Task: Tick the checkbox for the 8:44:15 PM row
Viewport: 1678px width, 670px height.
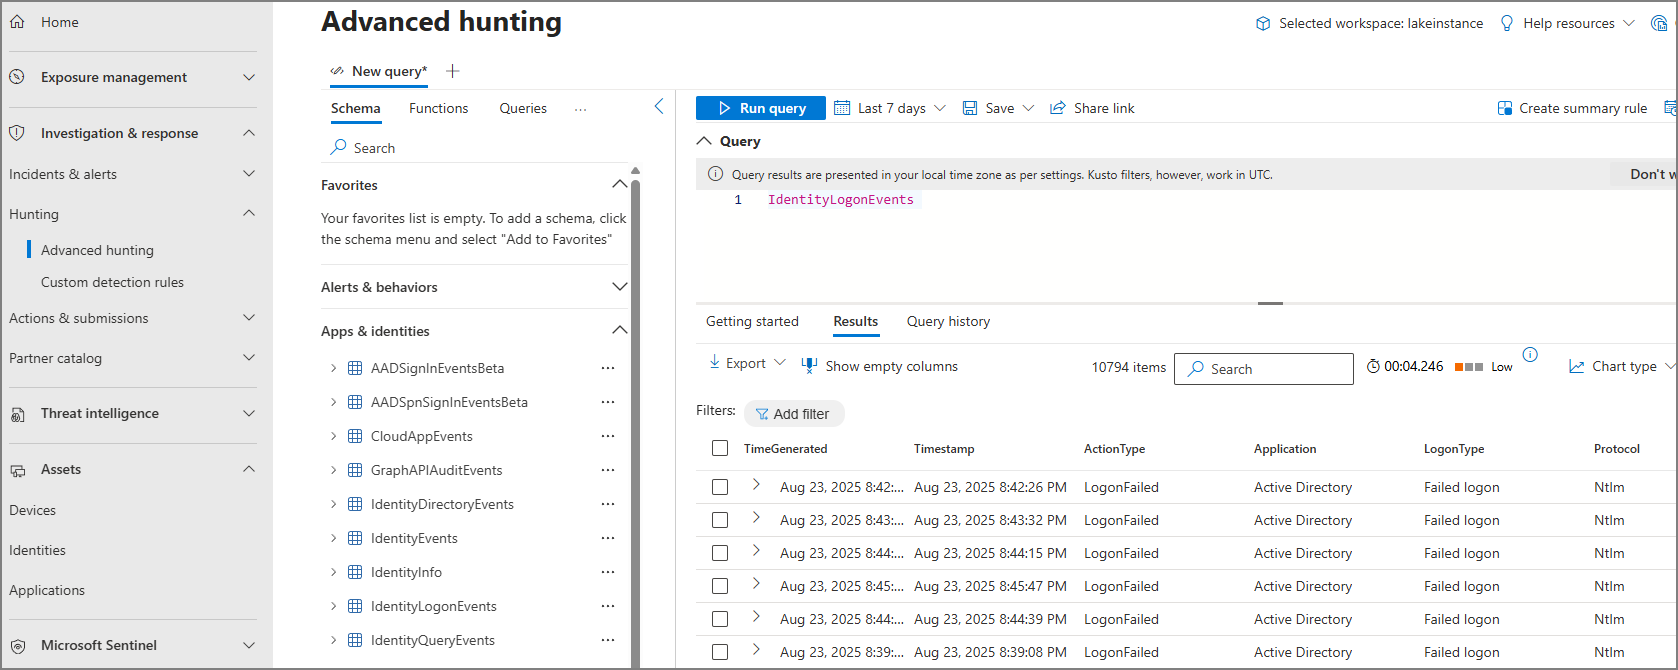Action: pos(720,553)
